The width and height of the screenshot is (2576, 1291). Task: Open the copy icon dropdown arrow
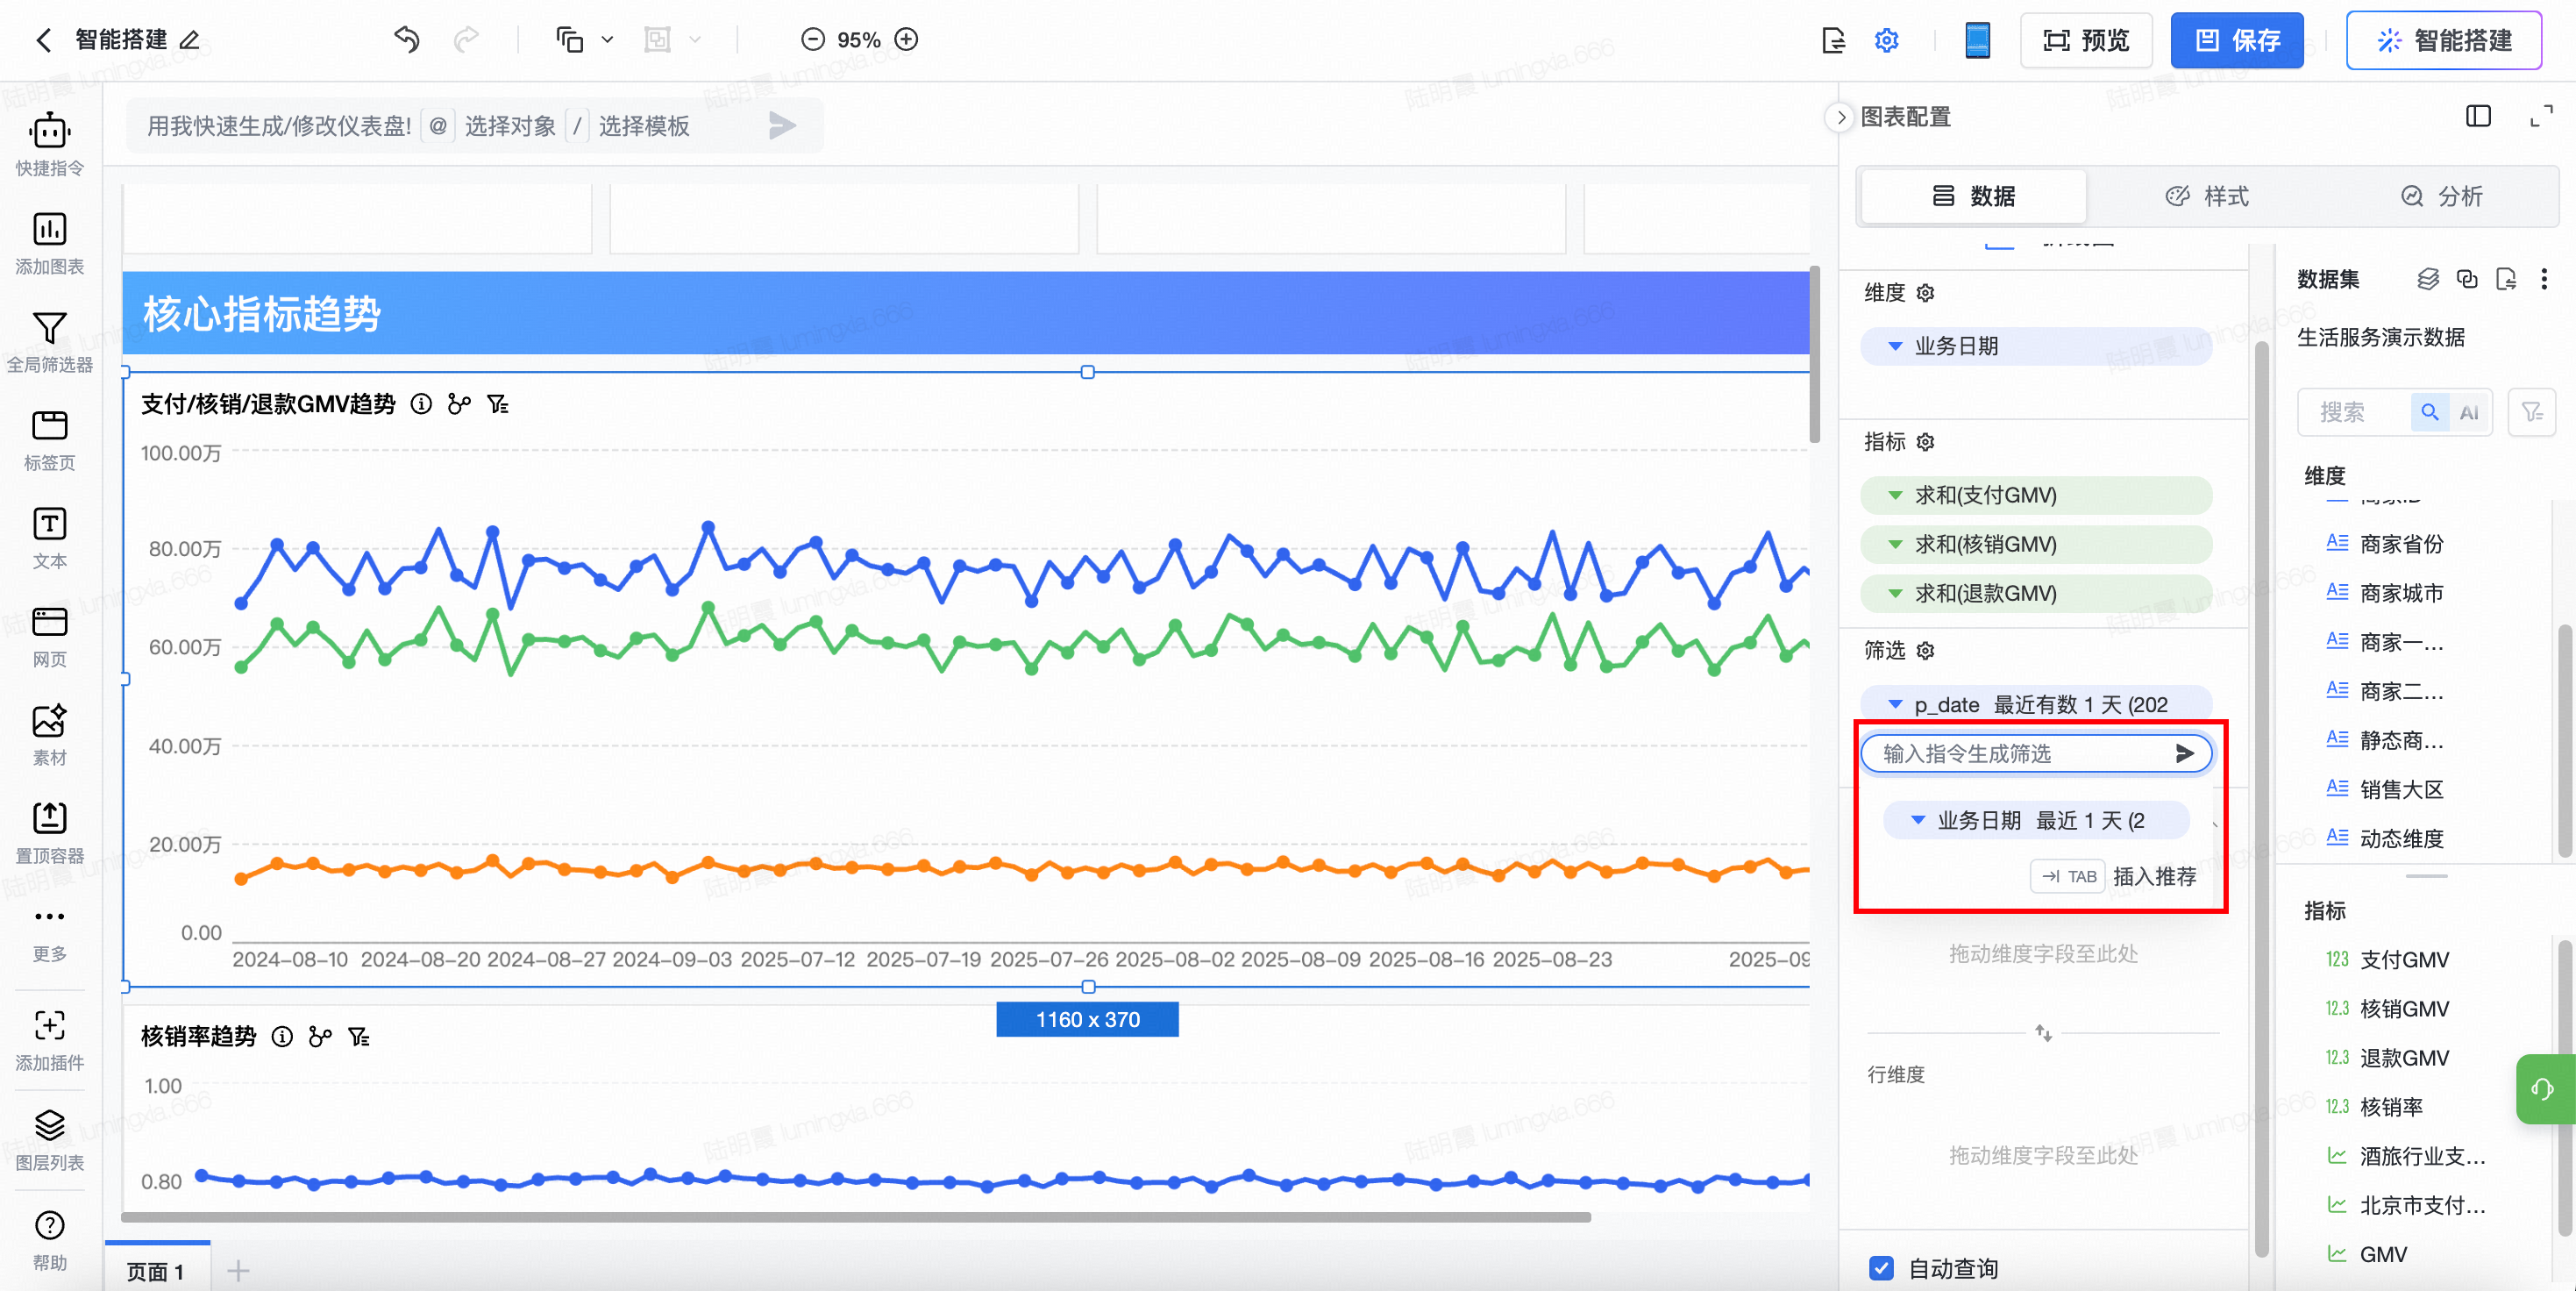coord(607,40)
